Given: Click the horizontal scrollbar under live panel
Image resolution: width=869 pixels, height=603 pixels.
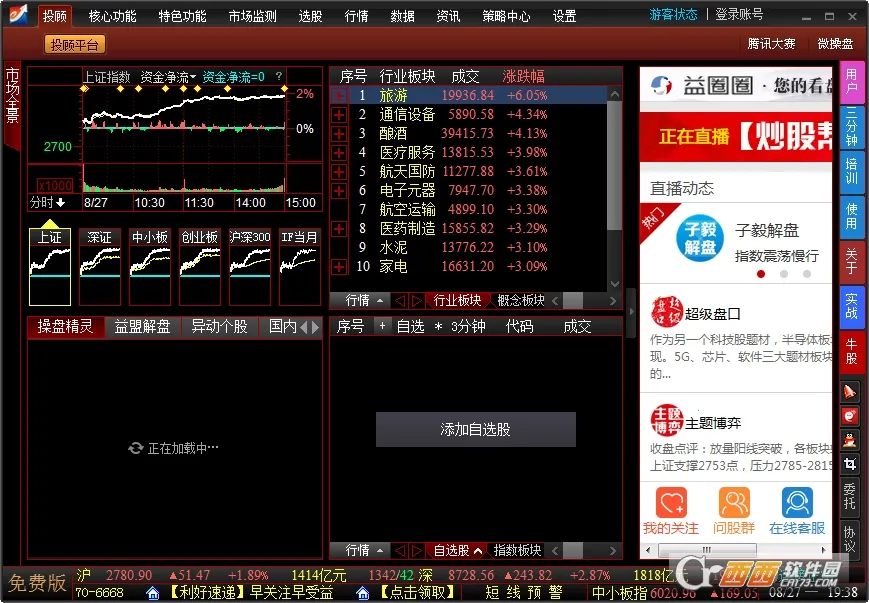Looking at the screenshot, I should [735, 551].
